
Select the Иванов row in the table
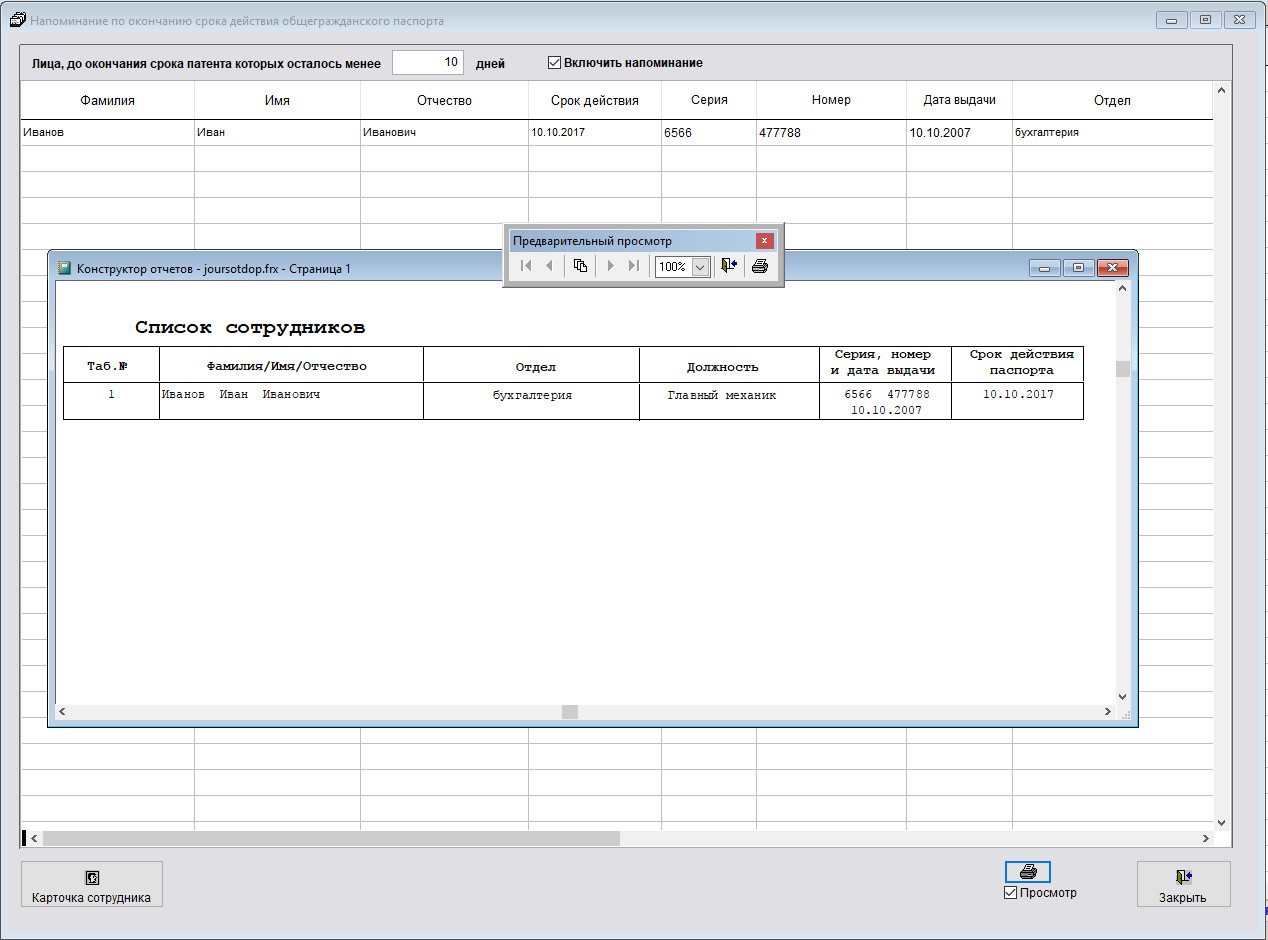tap(107, 132)
